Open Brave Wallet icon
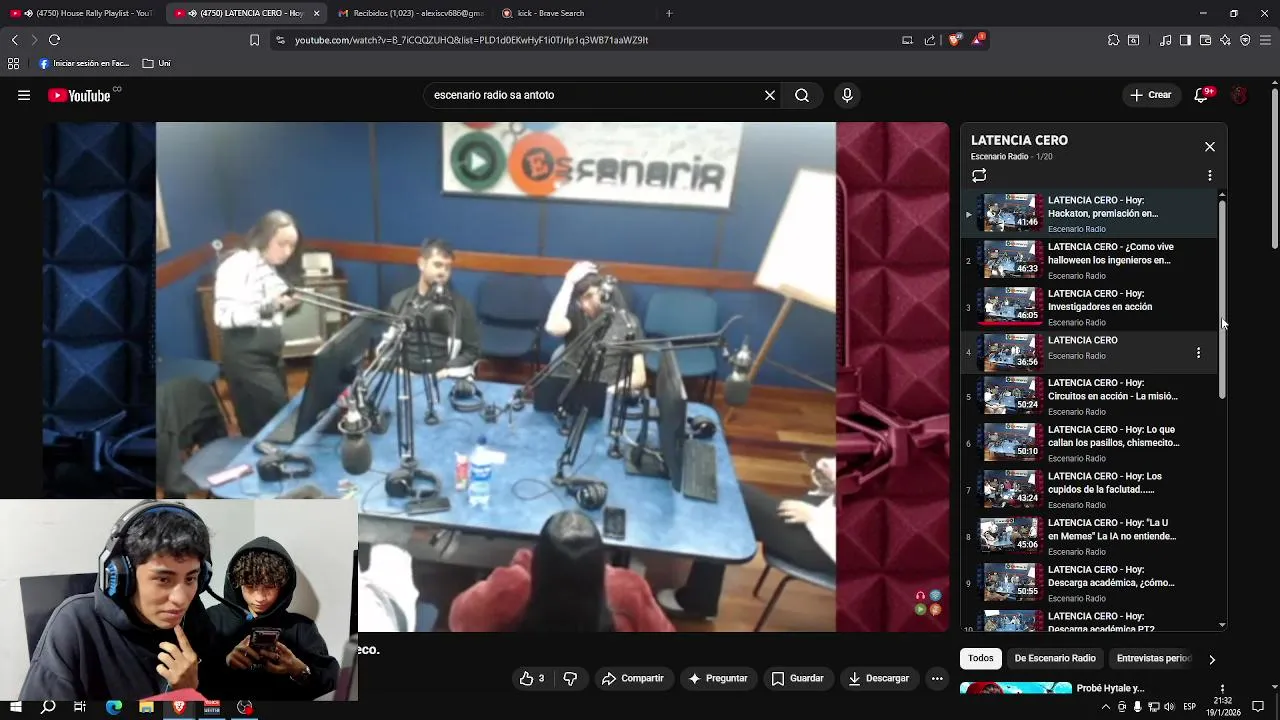 pyautogui.click(x=1205, y=40)
